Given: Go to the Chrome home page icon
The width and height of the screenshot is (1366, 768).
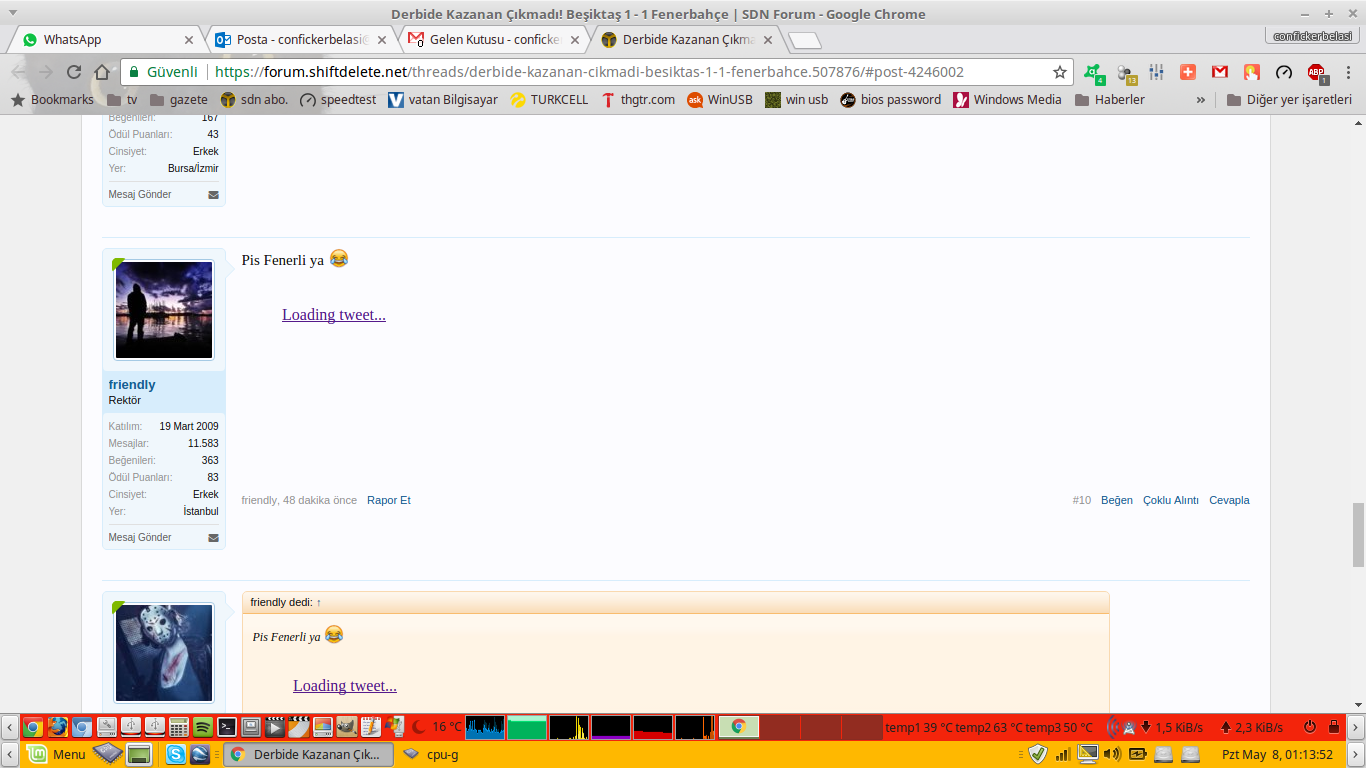Looking at the screenshot, I should point(102,72).
